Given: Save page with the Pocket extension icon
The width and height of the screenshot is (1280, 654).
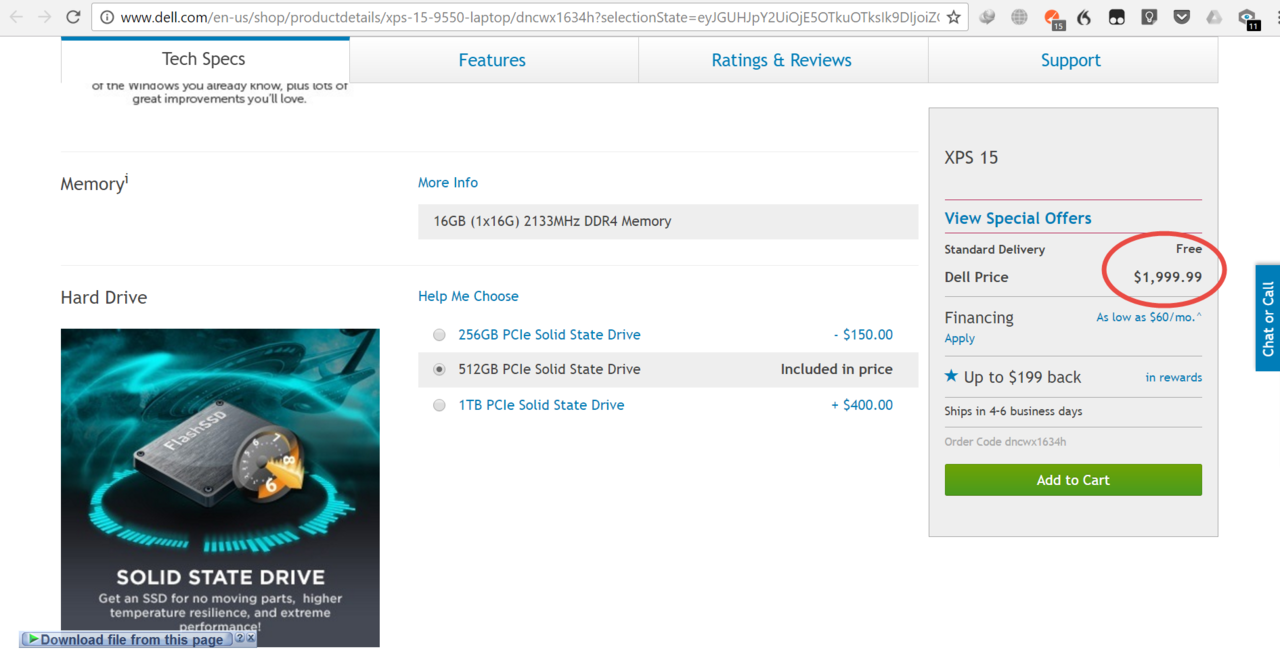Looking at the screenshot, I should coord(1182,17).
